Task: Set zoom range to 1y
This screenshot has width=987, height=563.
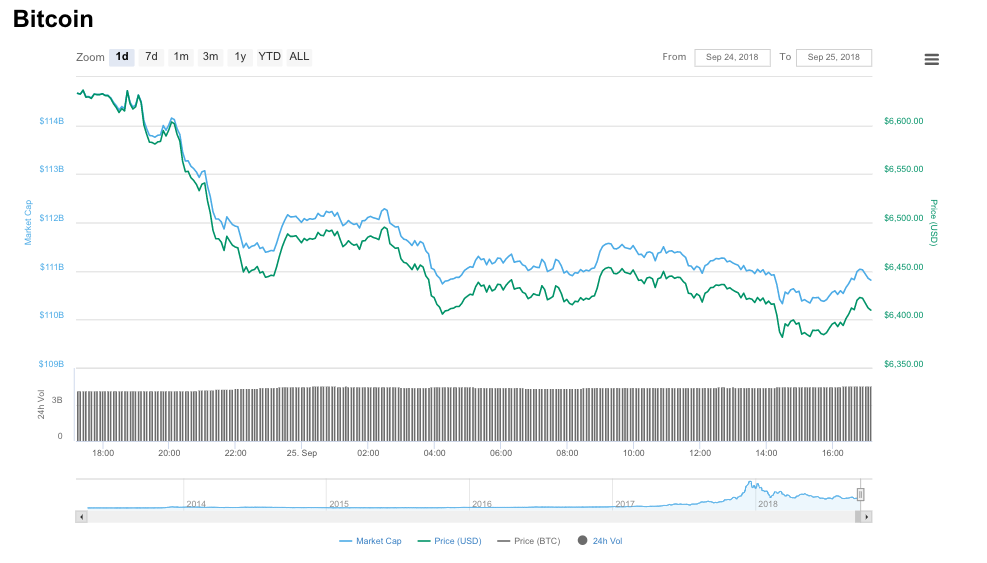Action: tap(240, 57)
